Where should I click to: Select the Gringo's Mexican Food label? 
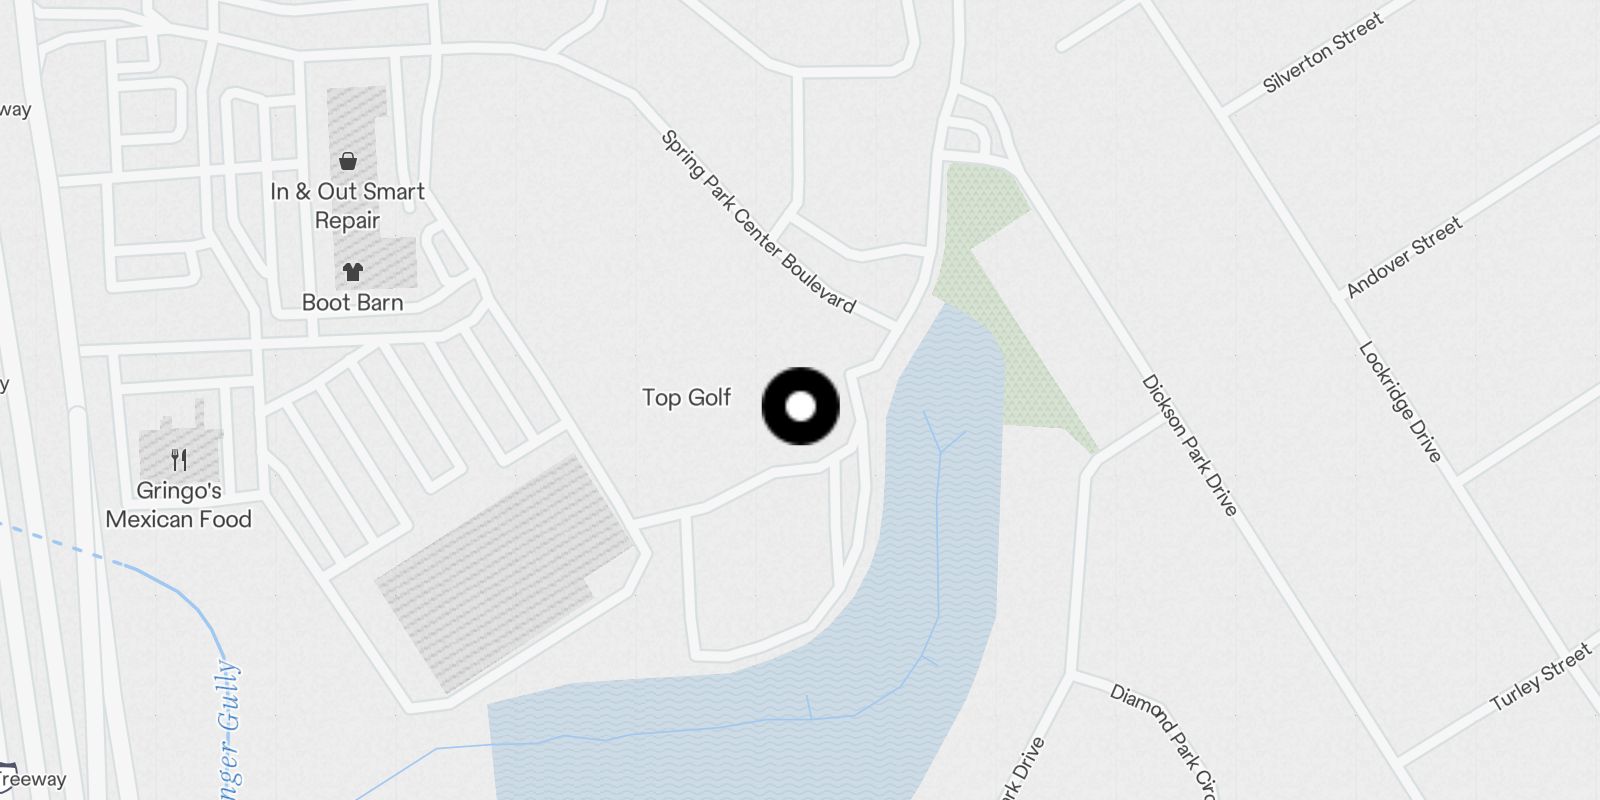pos(179,505)
